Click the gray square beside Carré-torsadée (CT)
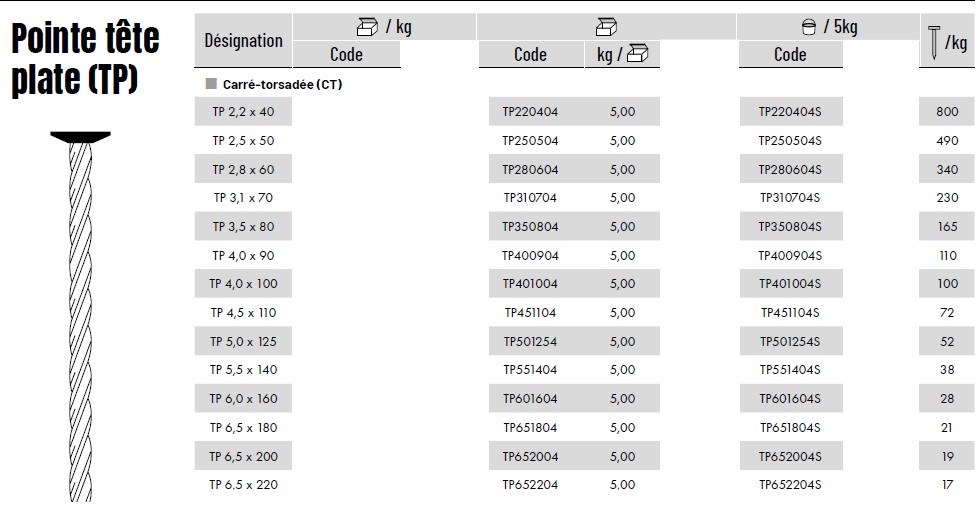979x507 pixels. pyautogui.click(x=211, y=84)
